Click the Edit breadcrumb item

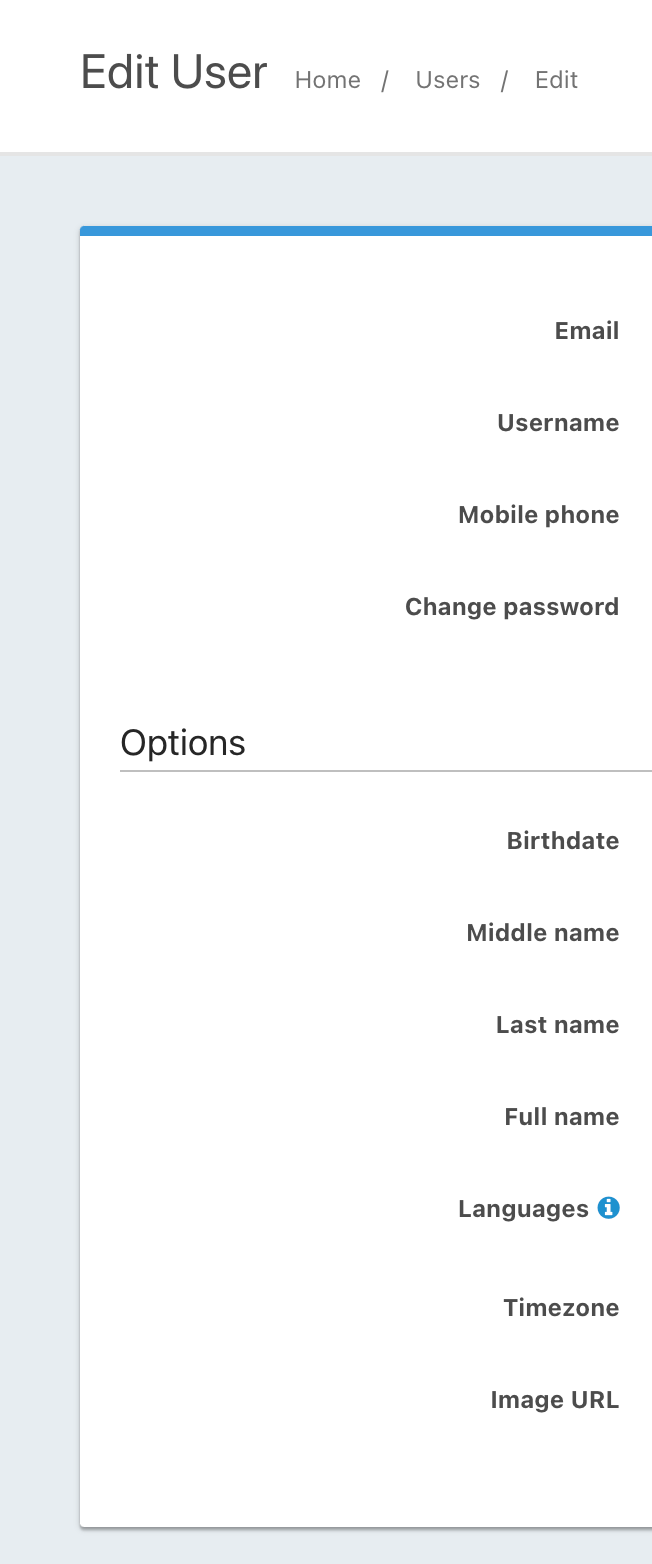point(556,80)
